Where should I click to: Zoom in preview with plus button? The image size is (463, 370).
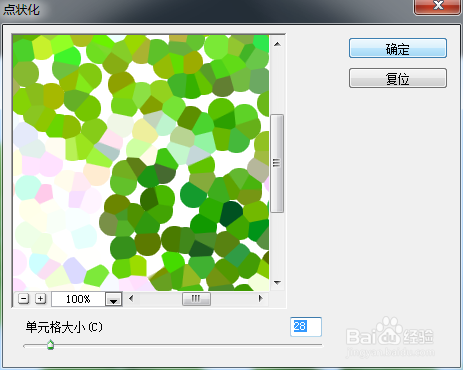click(x=40, y=299)
